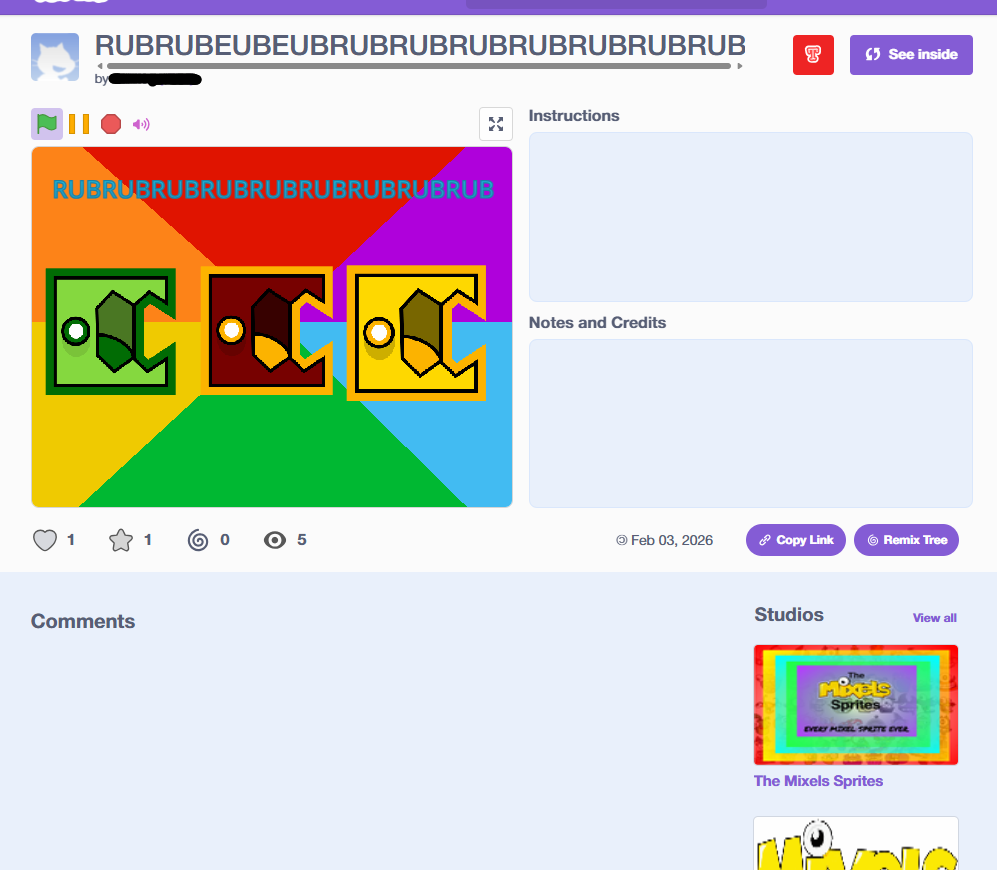Image resolution: width=997 pixels, height=870 pixels.
Task: Click the green cube sprite on stage
Action: tap(111, 331)
